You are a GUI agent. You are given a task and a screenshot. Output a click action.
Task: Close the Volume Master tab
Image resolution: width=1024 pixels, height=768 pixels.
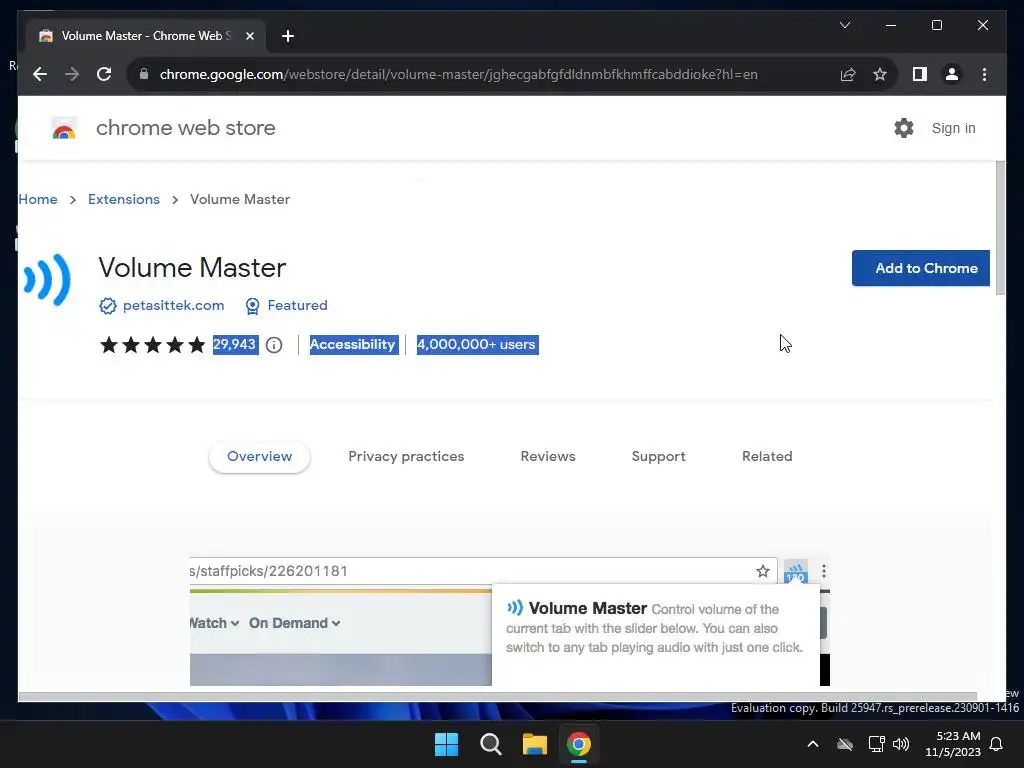(x=249, y=36)
